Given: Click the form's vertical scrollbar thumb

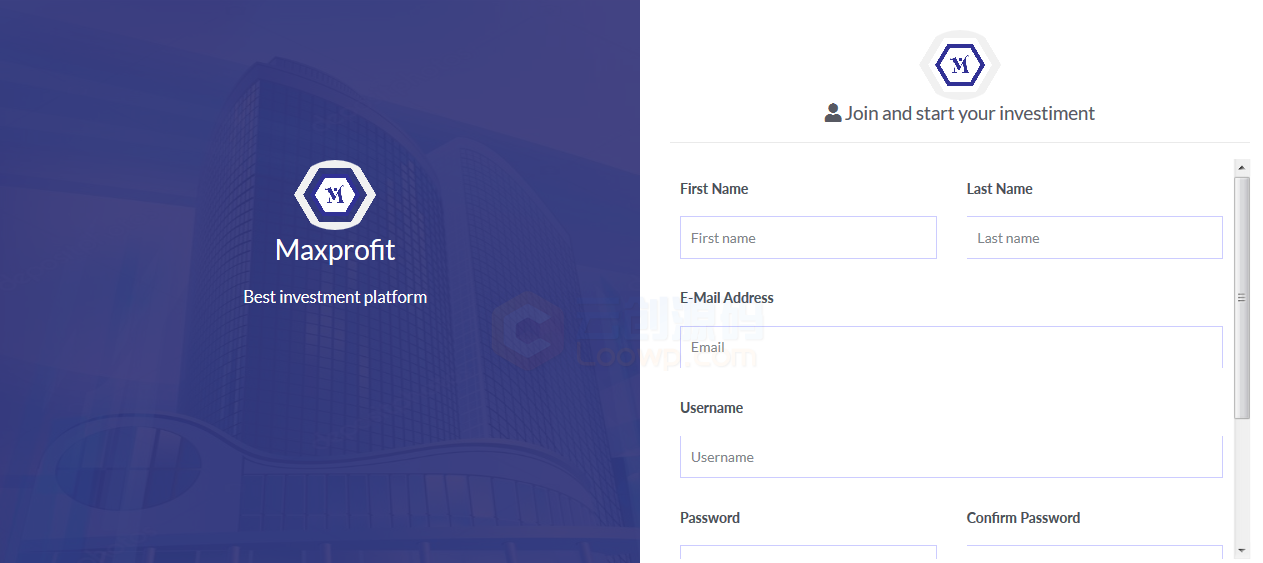Looking at the screenshot, I should pyautogui.click(x=1242, y=297).
